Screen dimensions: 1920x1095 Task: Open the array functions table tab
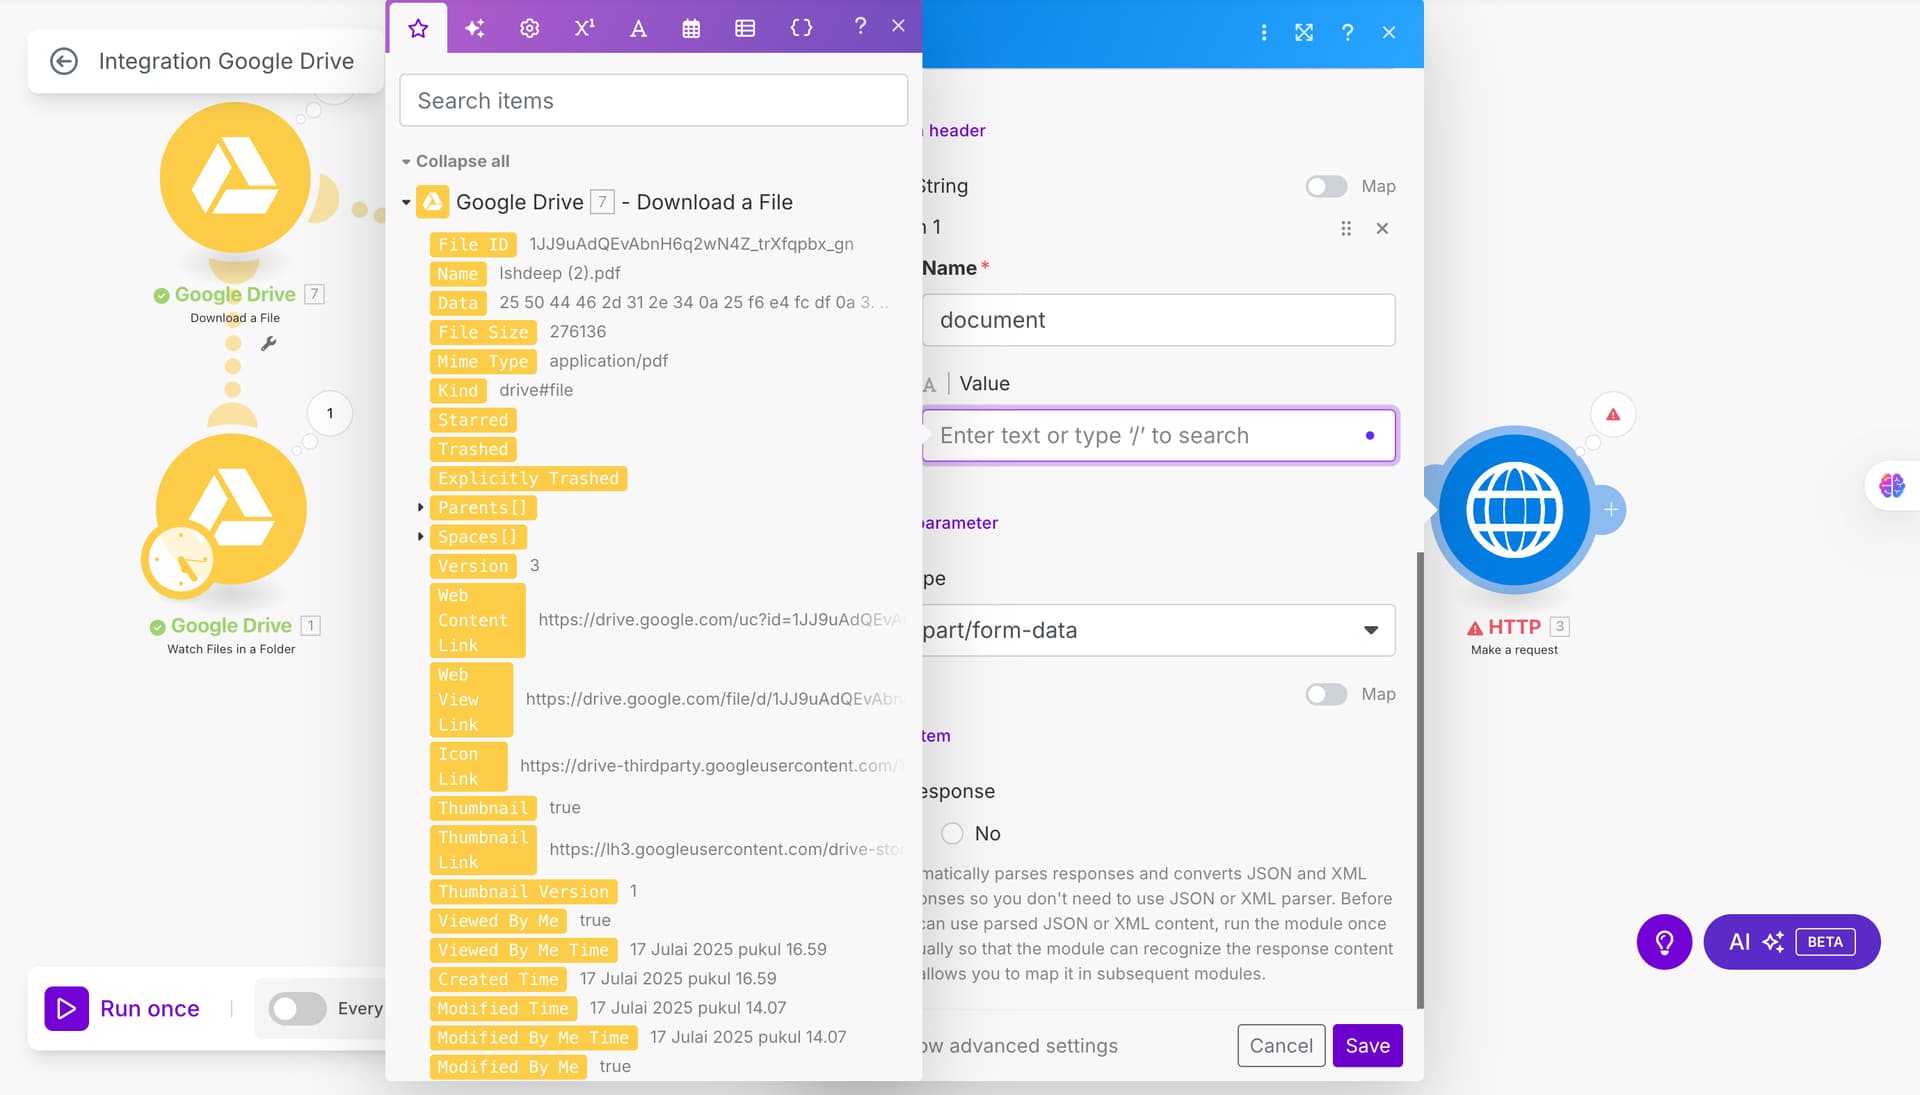[x=745, y=28]
